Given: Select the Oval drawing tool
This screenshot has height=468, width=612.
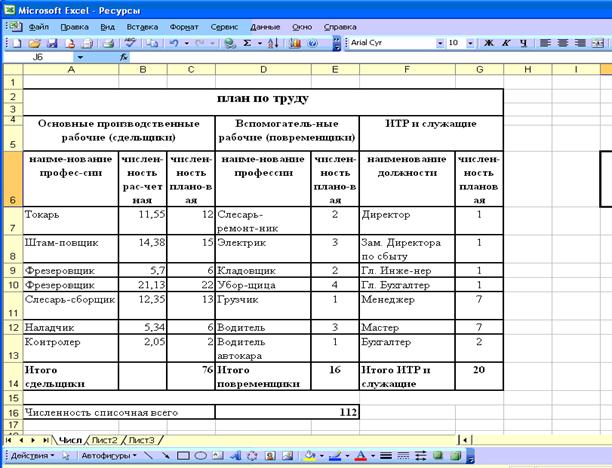Looking at the screenshot, I should 201,456.
